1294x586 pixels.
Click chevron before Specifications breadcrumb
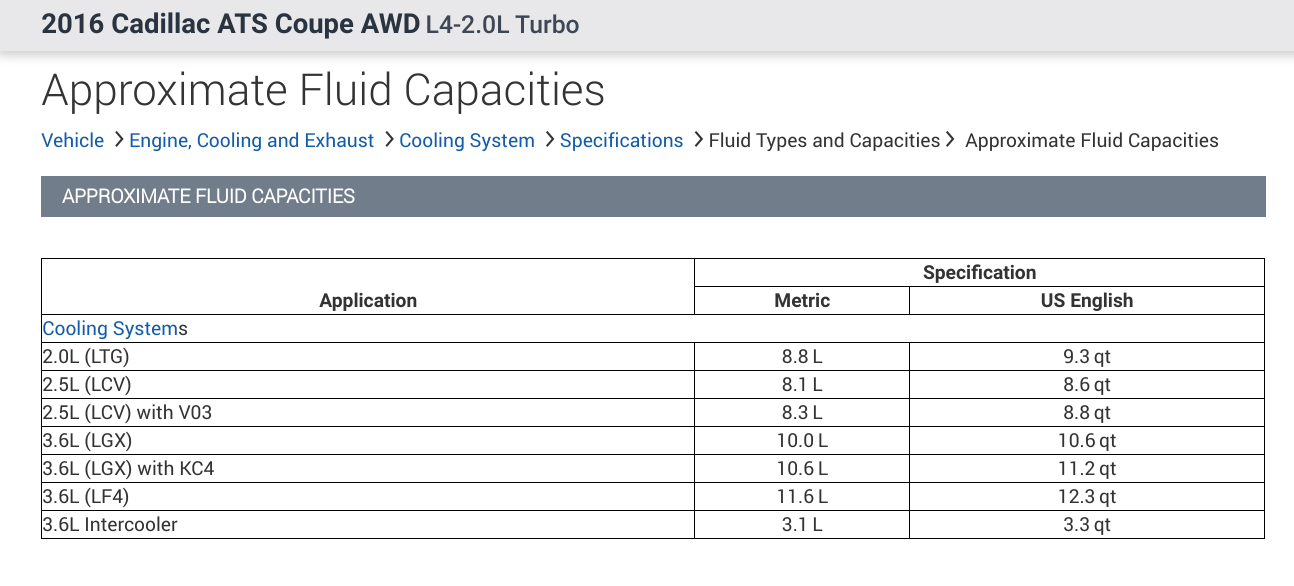(550, 140)
